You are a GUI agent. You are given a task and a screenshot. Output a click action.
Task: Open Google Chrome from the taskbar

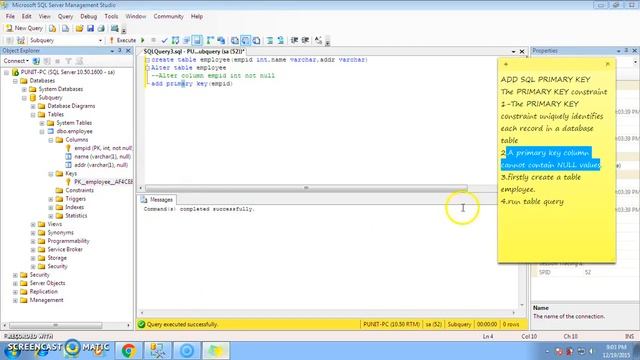pos(129,351)
